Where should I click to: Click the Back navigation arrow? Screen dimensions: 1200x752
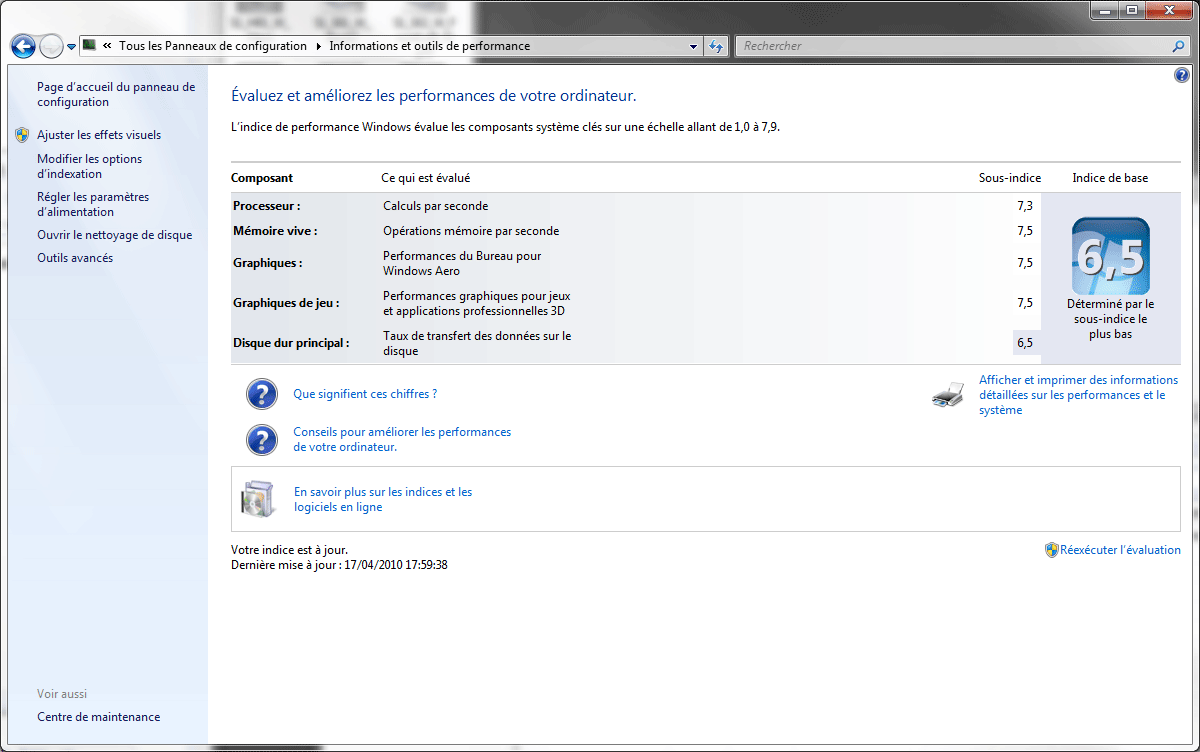pyautogui.click(x=23, y=46)
